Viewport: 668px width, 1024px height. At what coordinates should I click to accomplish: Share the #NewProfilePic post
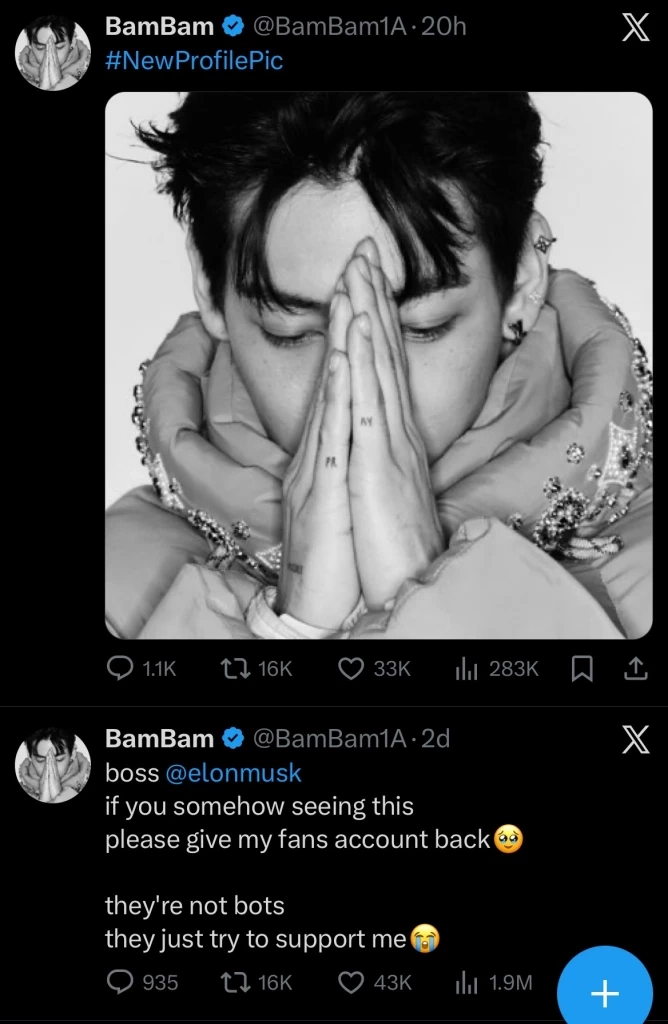[634, 669]
